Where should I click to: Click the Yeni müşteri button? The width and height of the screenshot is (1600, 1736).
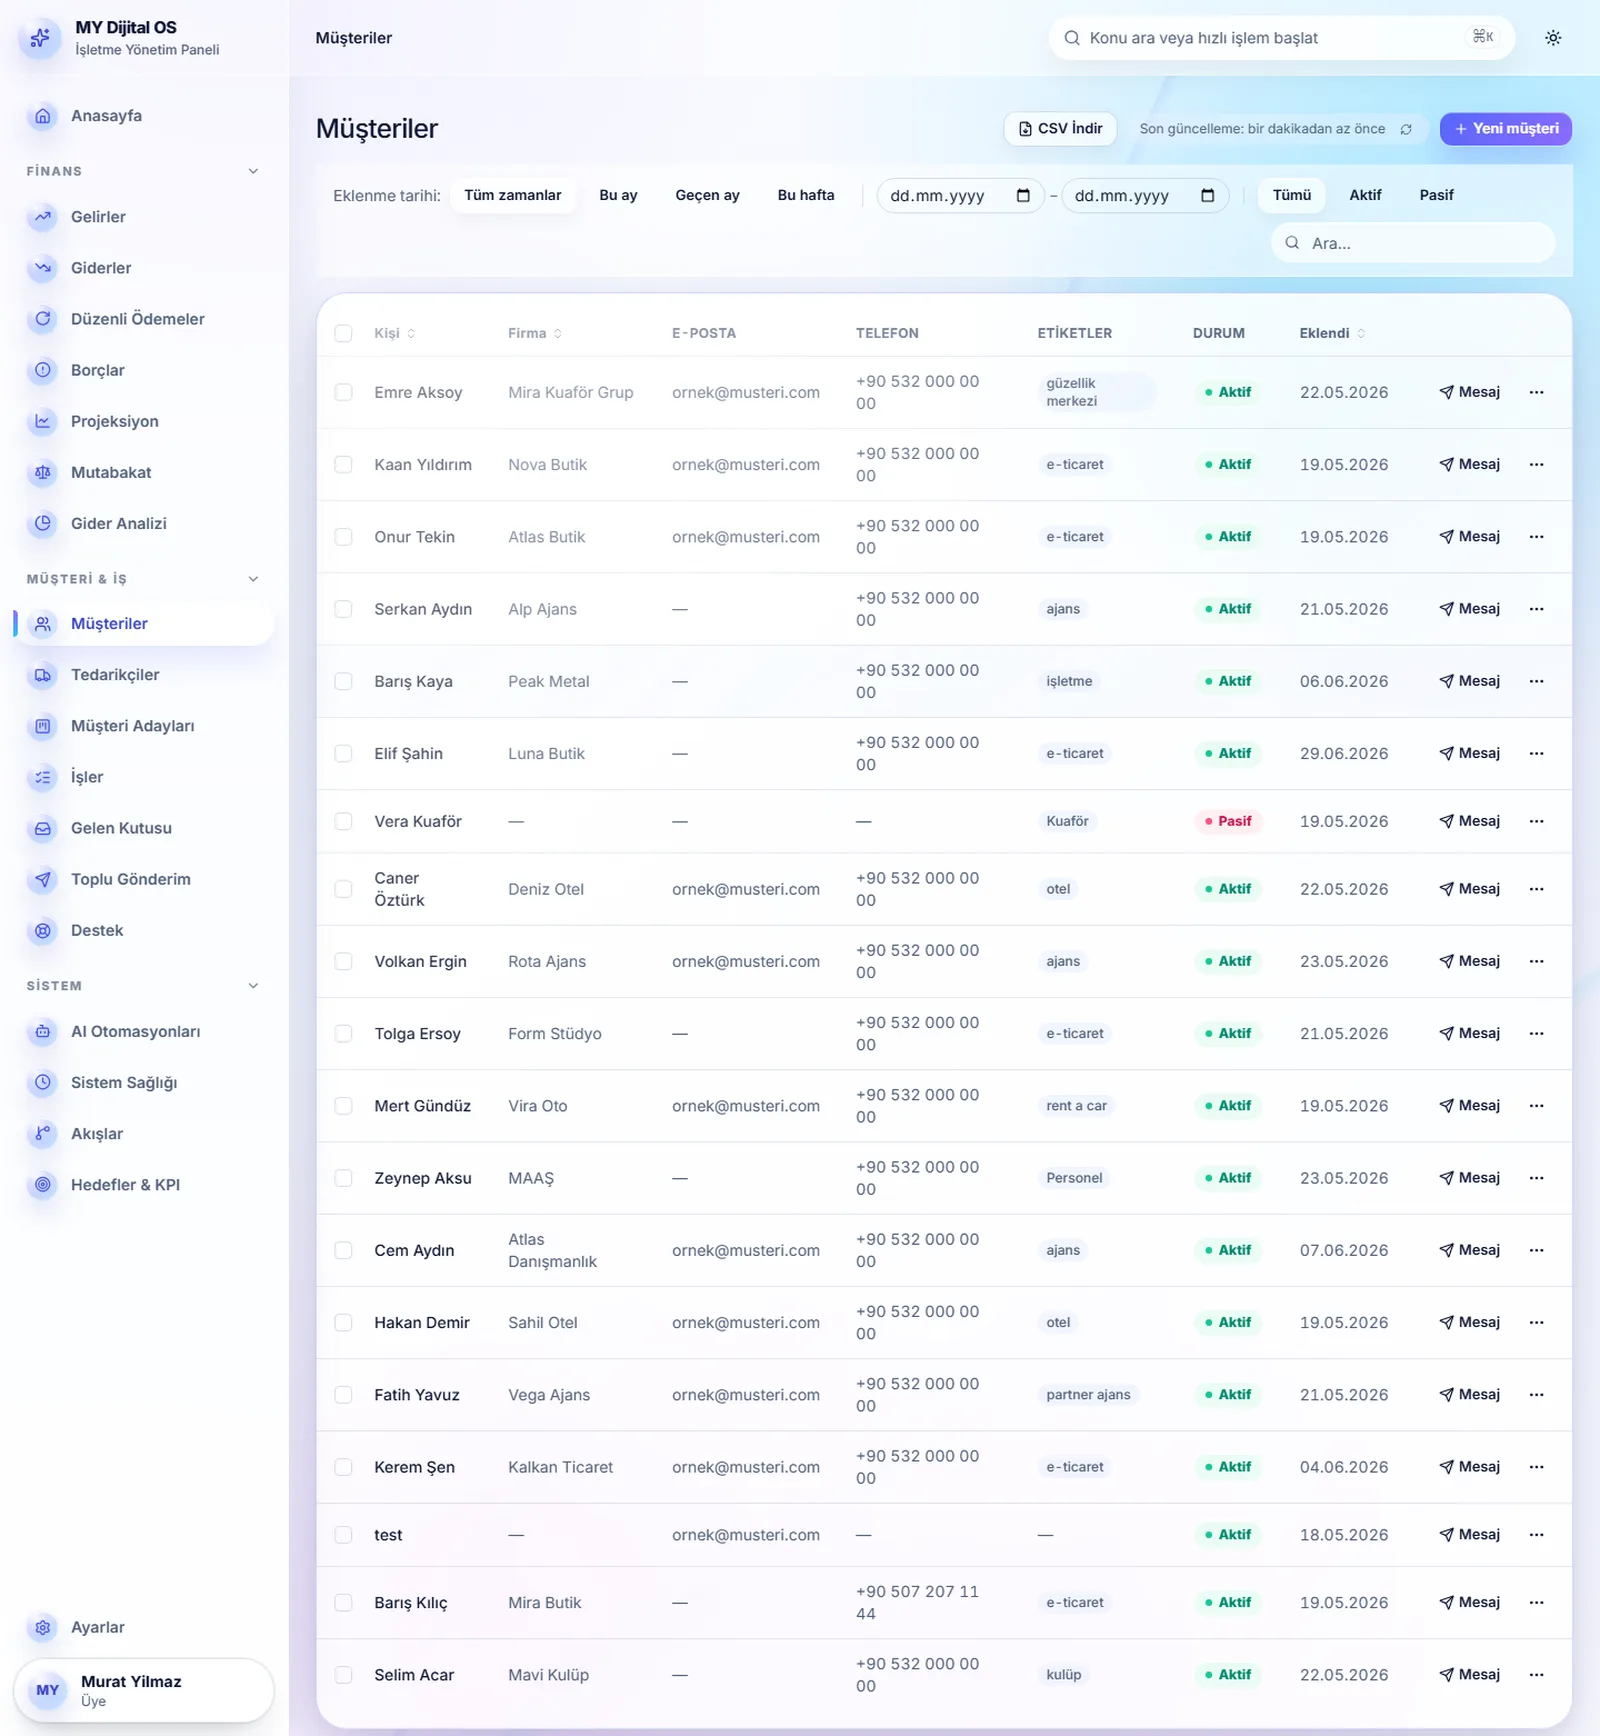(1506, 129)
